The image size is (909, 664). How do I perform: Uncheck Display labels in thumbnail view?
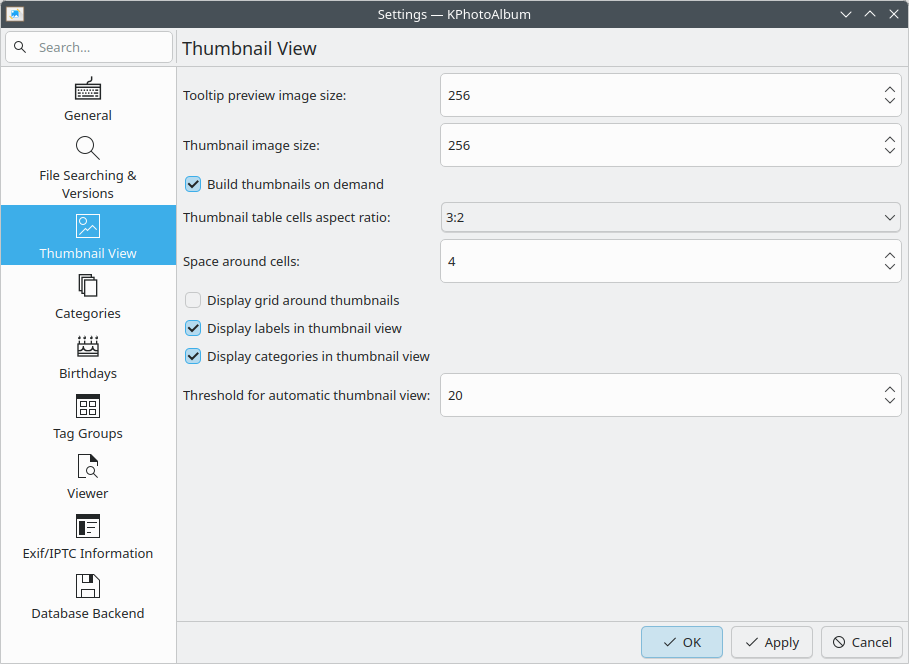(x=193, y=328)
